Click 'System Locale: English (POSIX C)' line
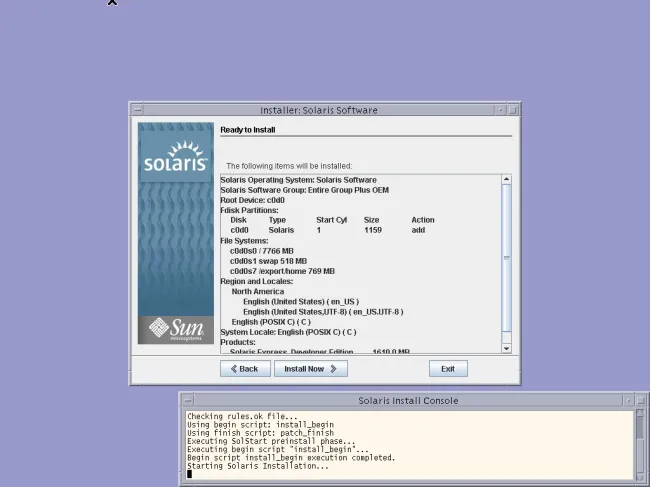 288,332
